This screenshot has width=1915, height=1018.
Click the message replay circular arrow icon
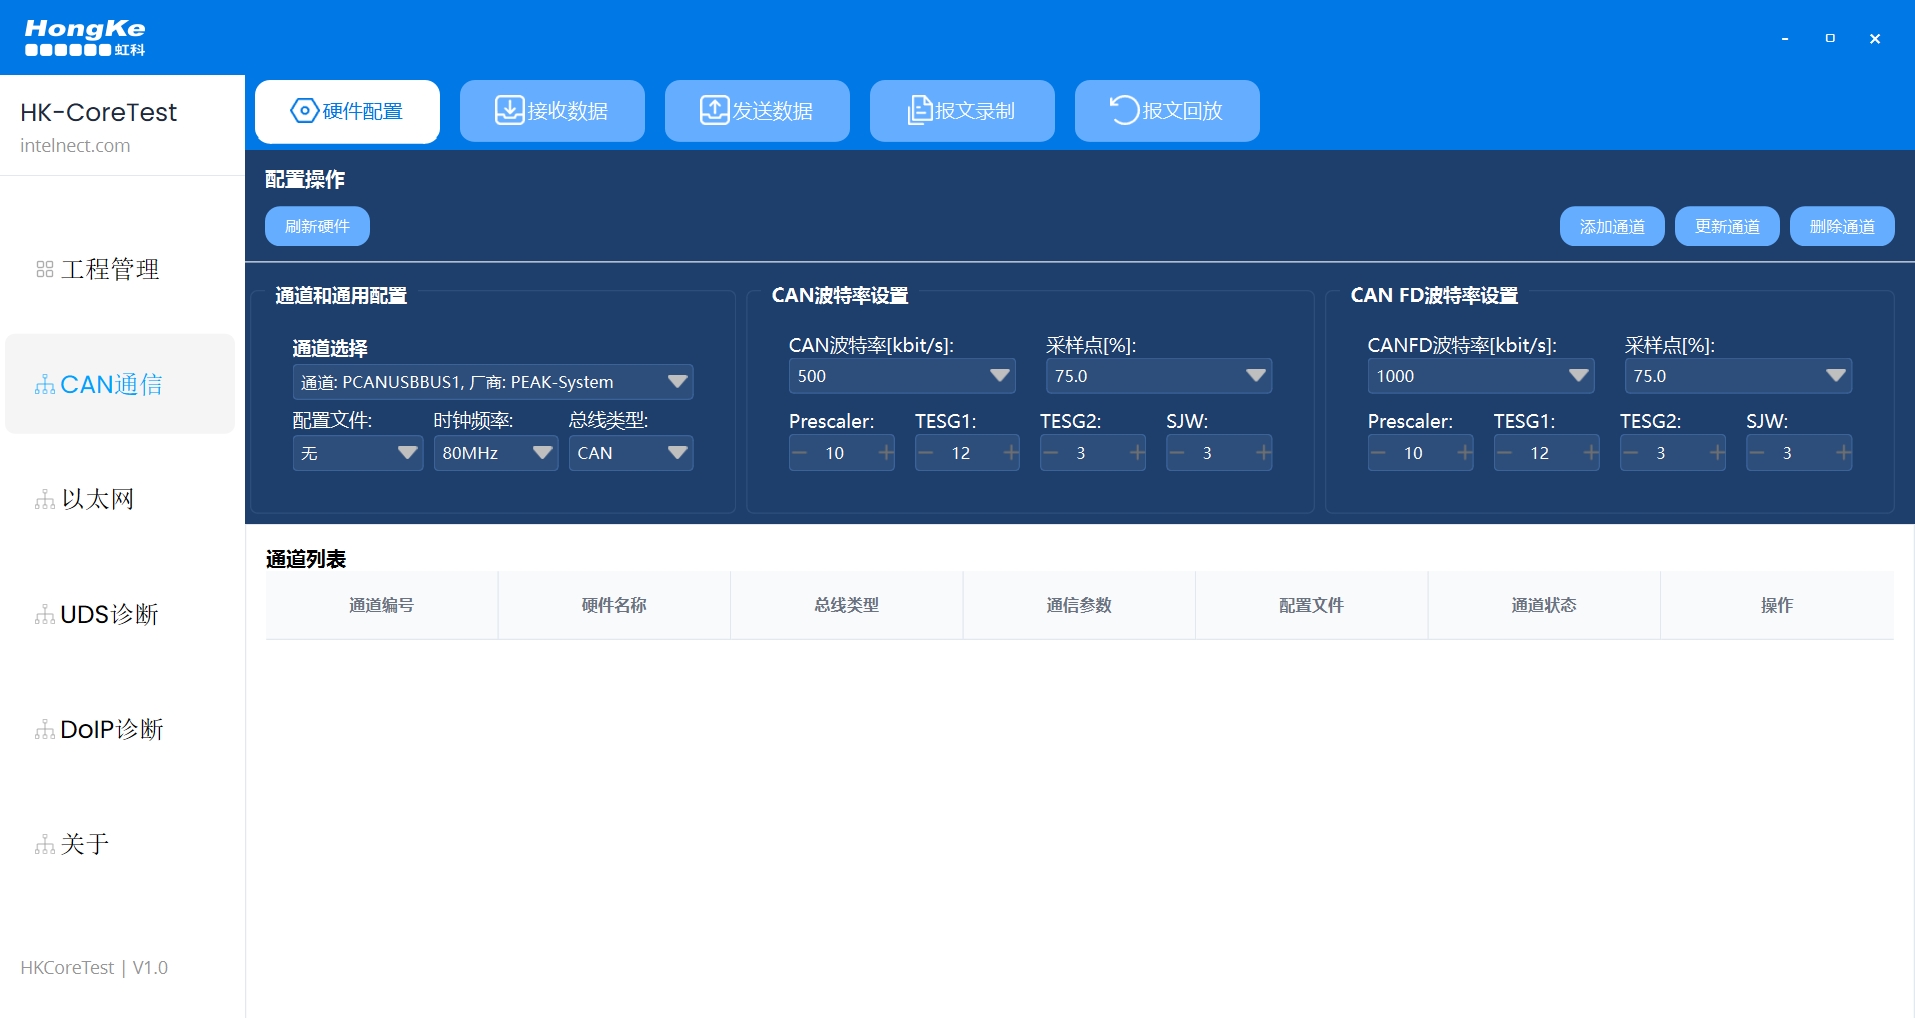1124,110
